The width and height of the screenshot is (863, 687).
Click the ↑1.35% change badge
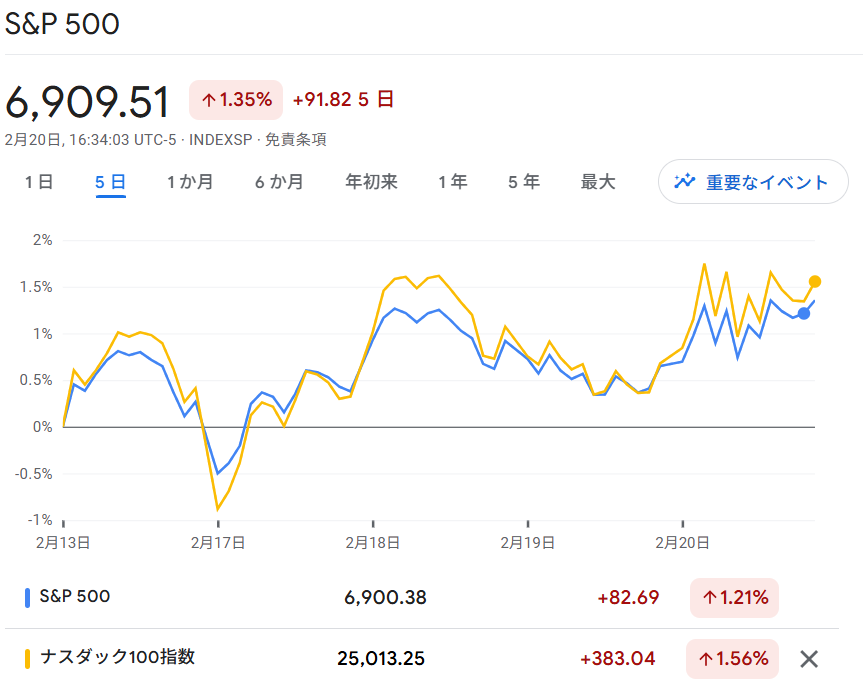pyautogui.click(x=235, y=99)
